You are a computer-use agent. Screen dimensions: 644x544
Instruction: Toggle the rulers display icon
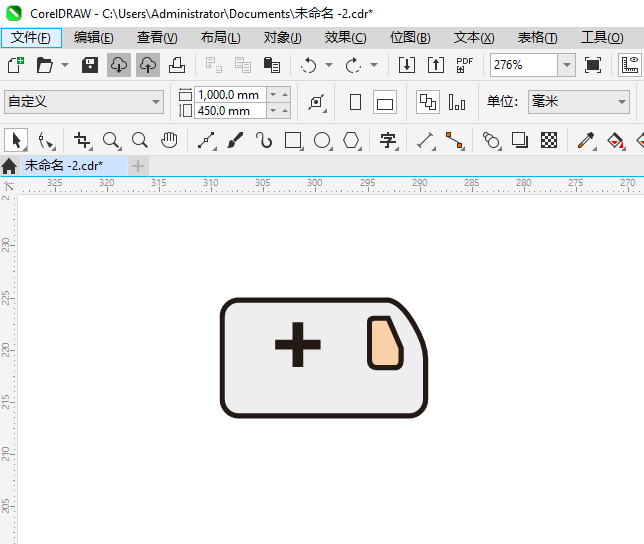click(630, 65)
